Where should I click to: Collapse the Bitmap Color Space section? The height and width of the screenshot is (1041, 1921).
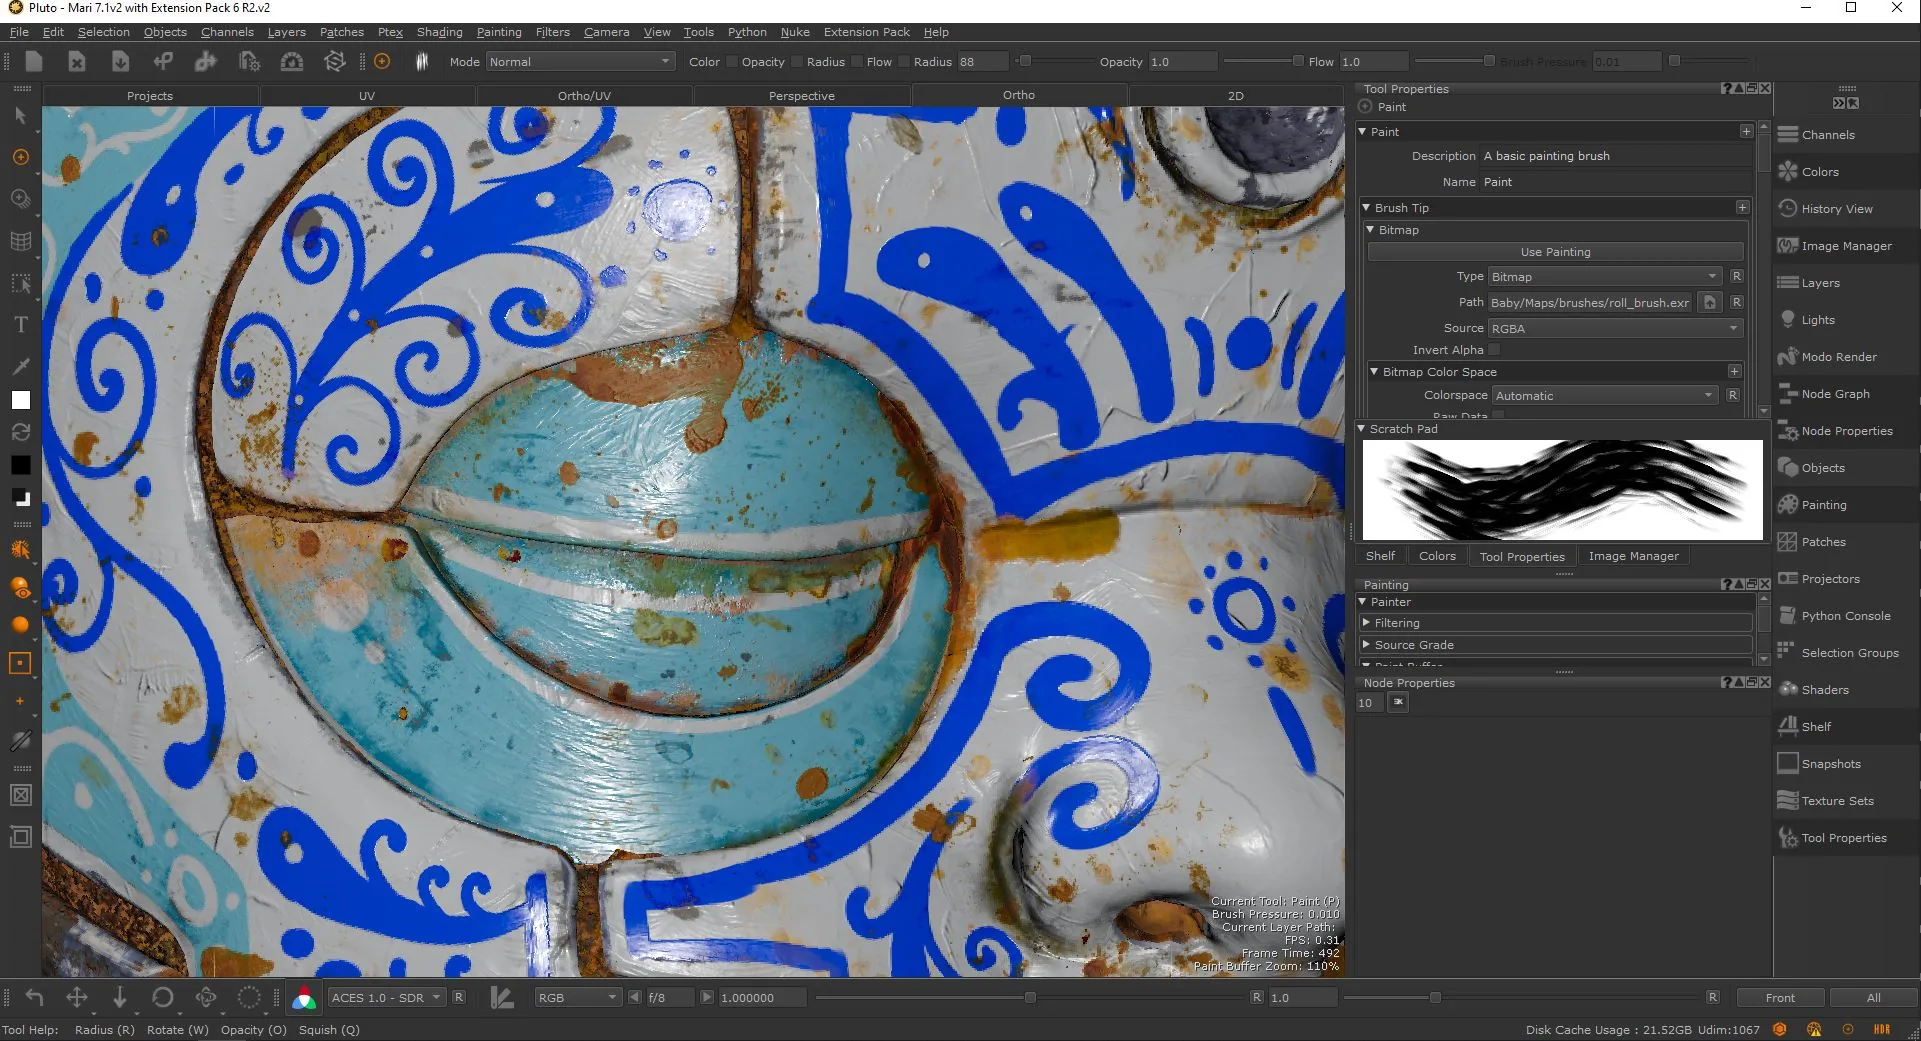1374,371
